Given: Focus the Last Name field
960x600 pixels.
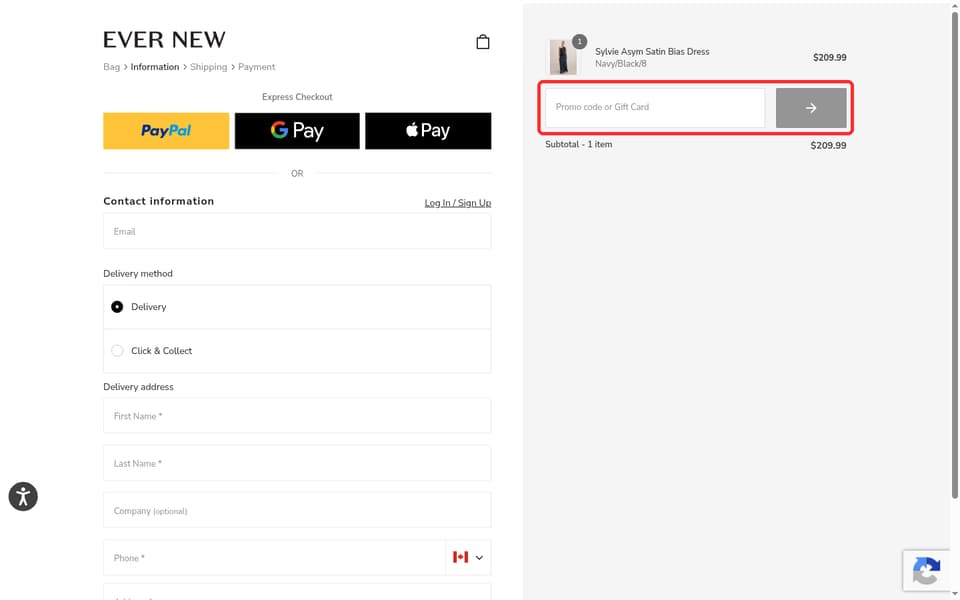Looking at the screenshot, I should click(x=297, y=463).
